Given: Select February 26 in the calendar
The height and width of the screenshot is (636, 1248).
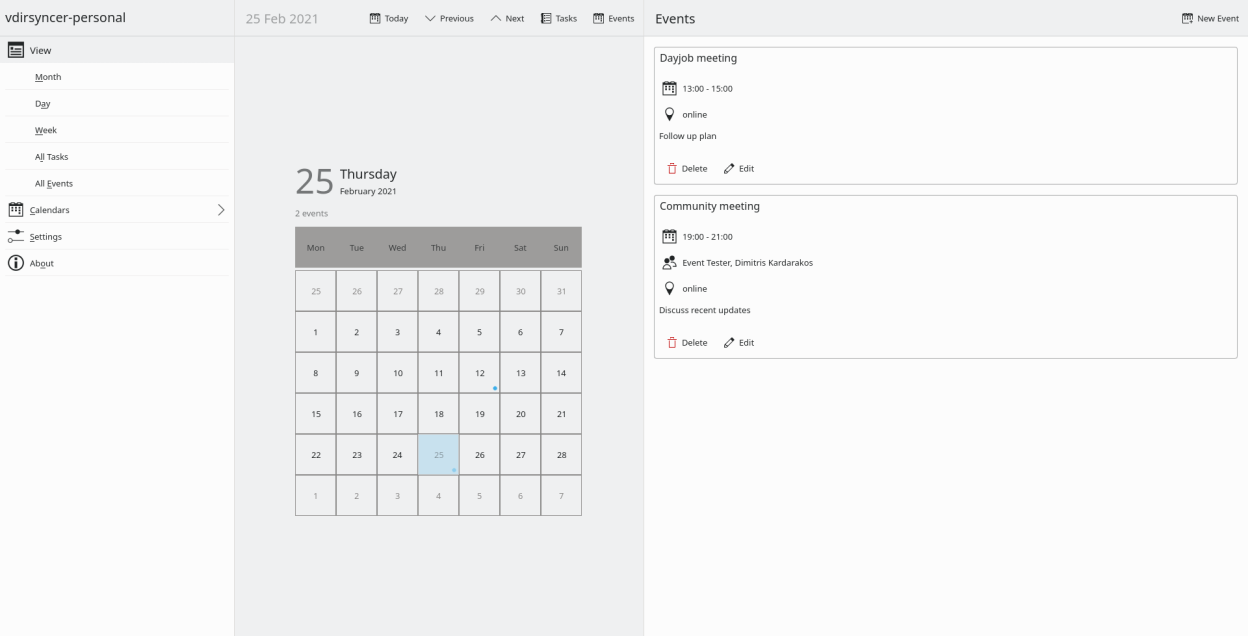Looking at the screenshot, I should click(x=479, y=454).
